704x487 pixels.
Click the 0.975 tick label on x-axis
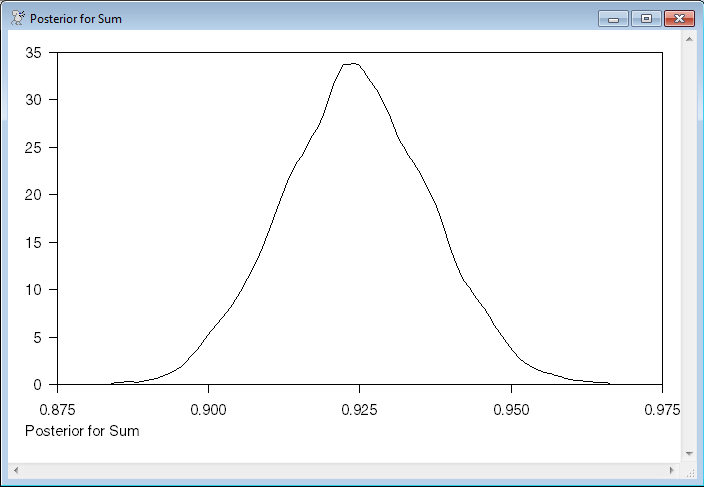point(662,409)
